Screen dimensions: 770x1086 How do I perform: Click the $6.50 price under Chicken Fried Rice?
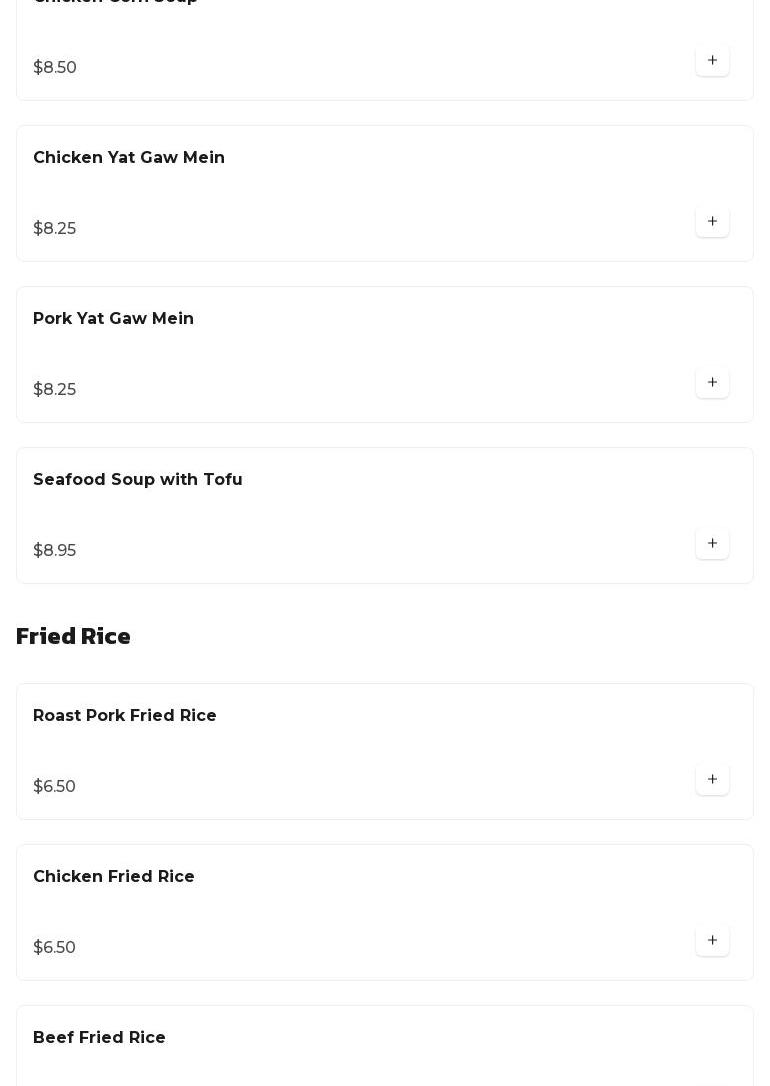click(x=54, y=948)
